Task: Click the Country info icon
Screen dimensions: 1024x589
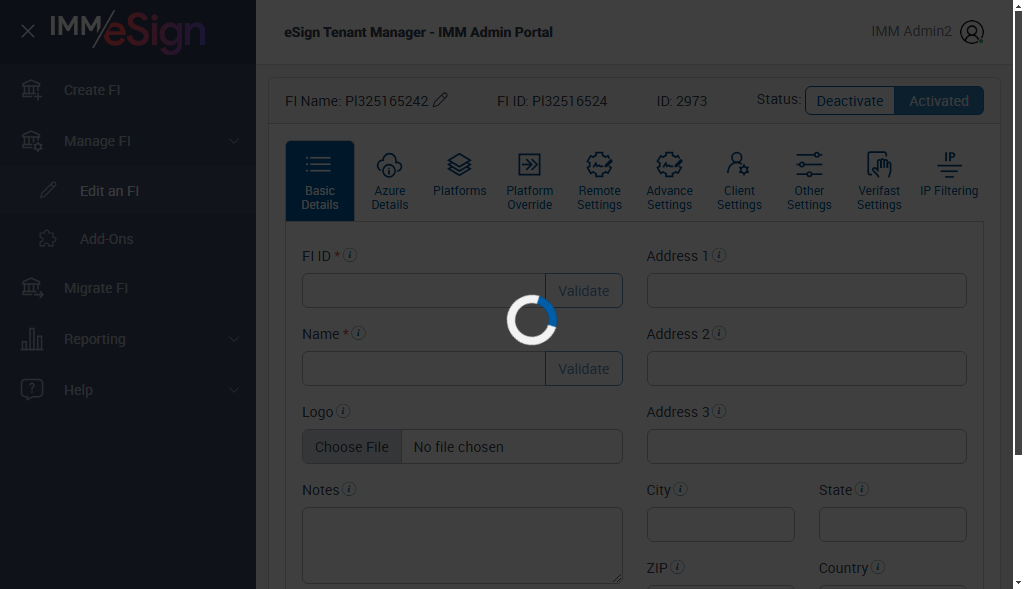Action: (x=878, y=567)
